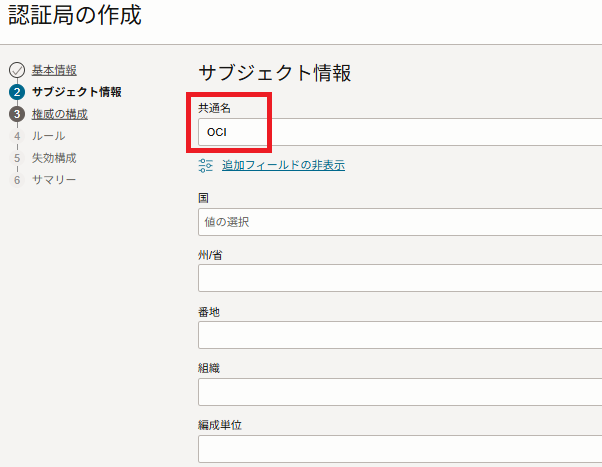The width and height of the screenshot is (602, 467).
Task: Select the サブジェクト情報 step label
Action: tap(77, 92)
